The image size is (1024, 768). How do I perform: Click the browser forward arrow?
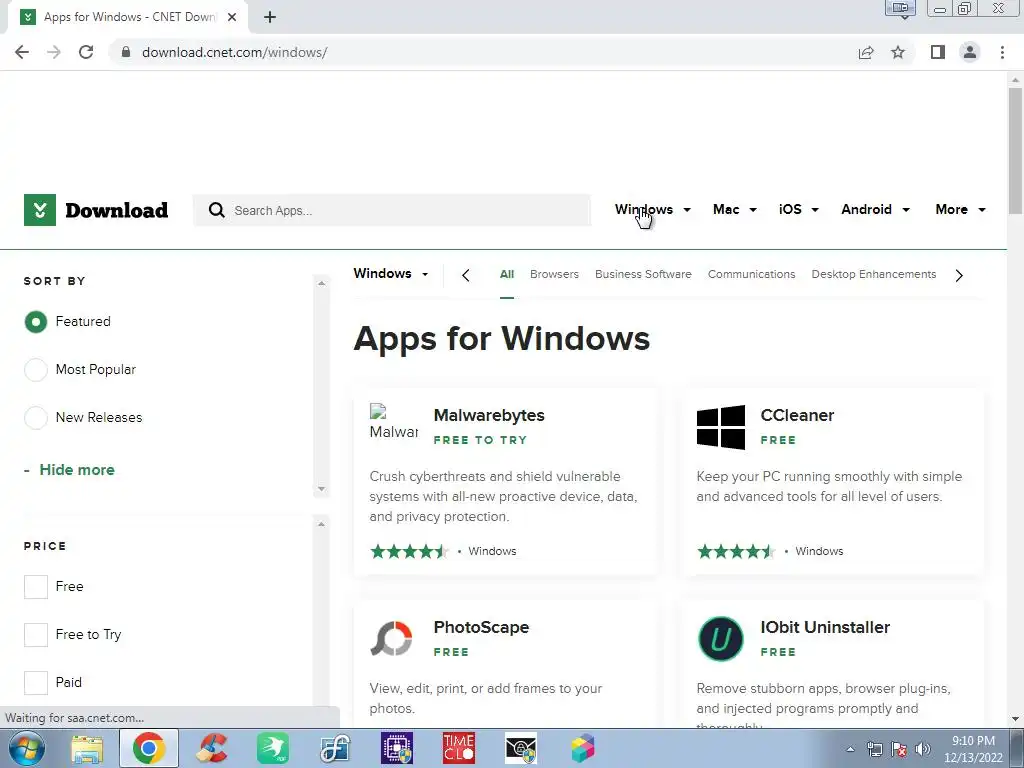click(x=54, y=52)
